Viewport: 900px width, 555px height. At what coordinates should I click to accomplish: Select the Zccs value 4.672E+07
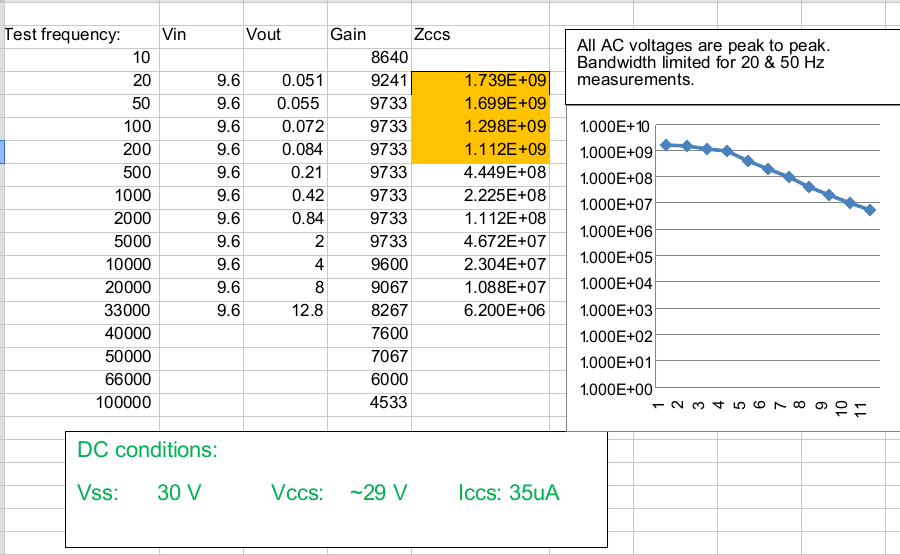(x=480, y=242)
